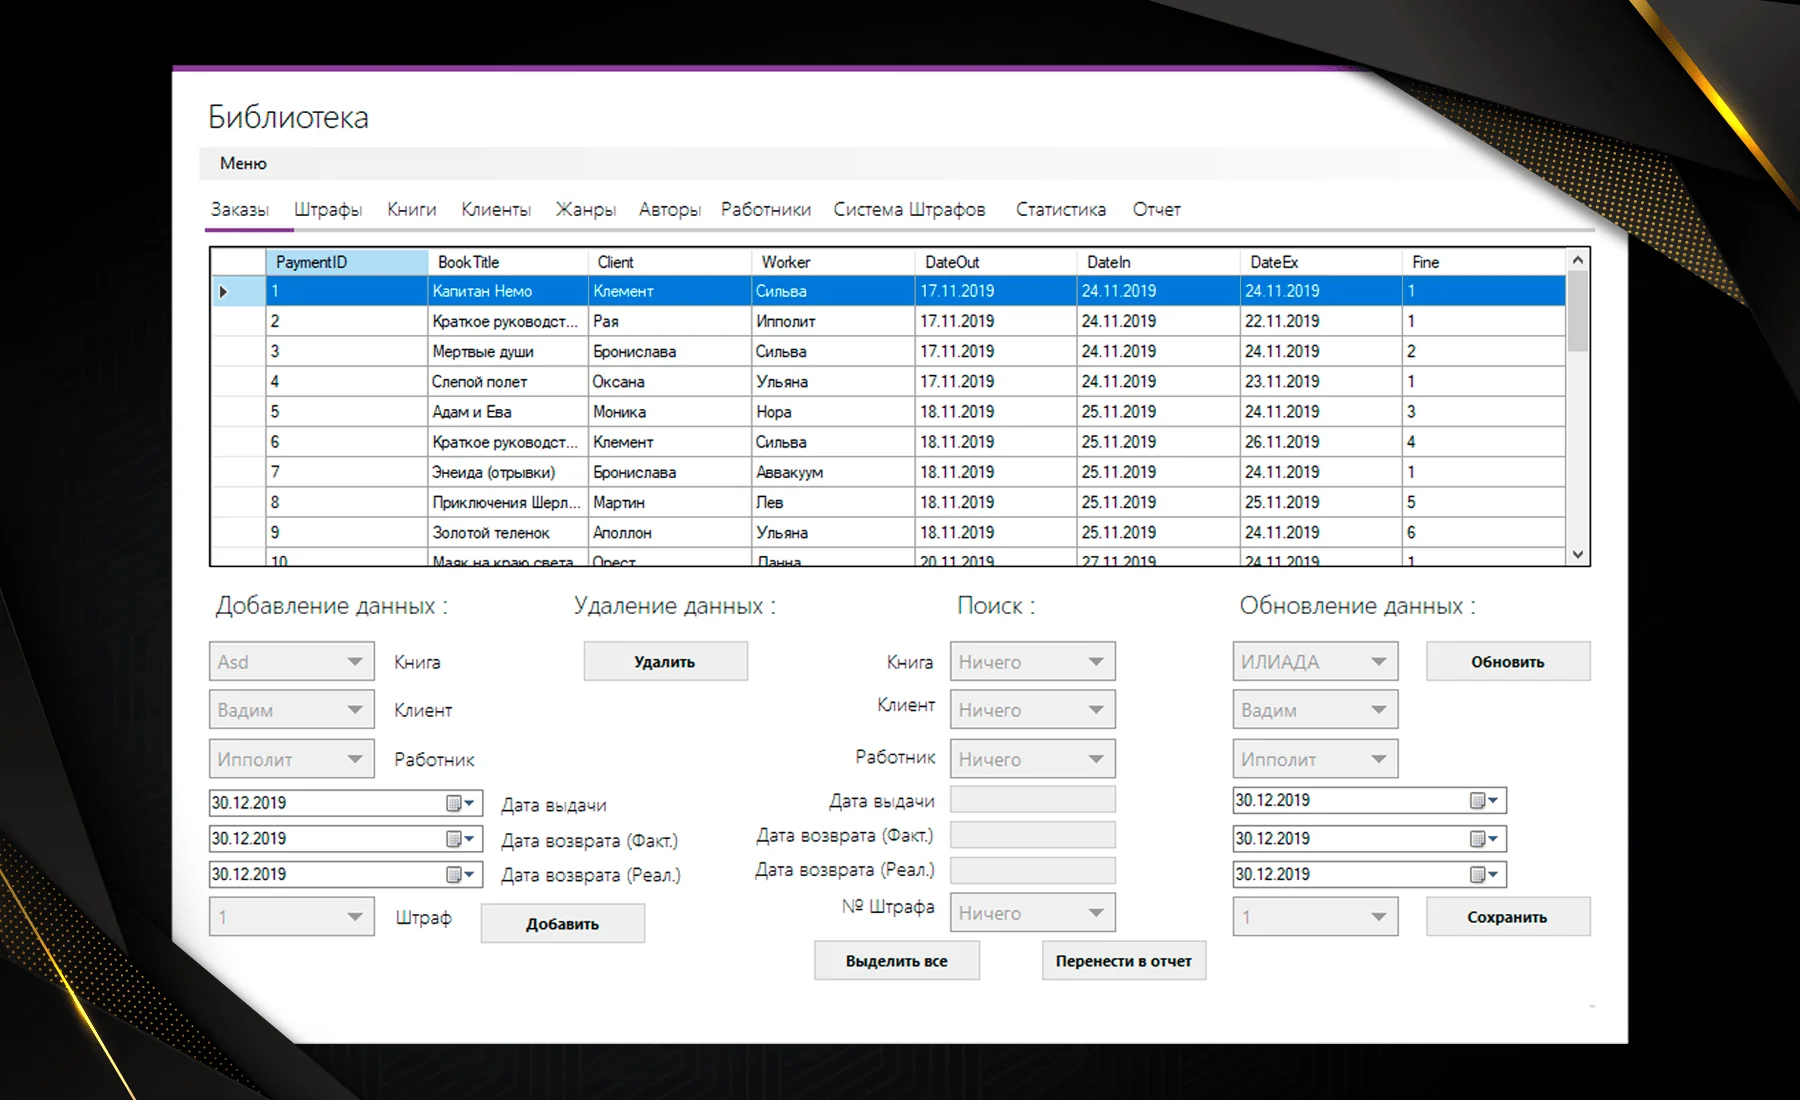Click the Сохранить button

pyautogui.click(x=1508, y=917)
